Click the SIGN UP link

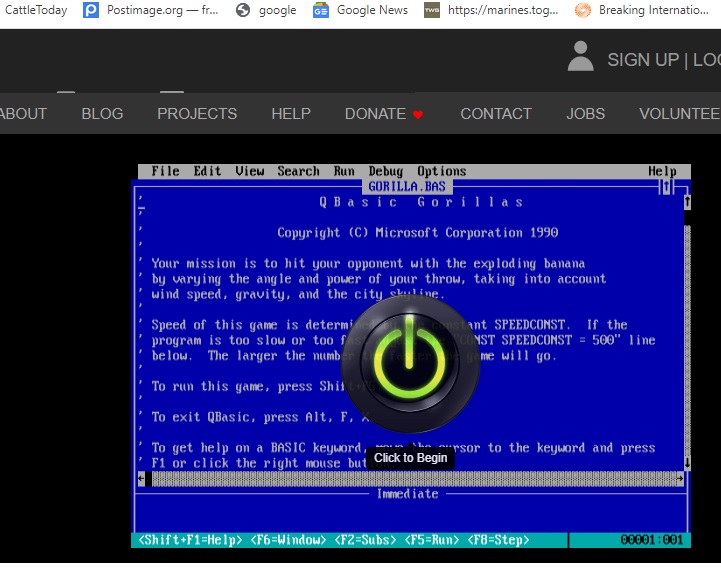[642, 60]
